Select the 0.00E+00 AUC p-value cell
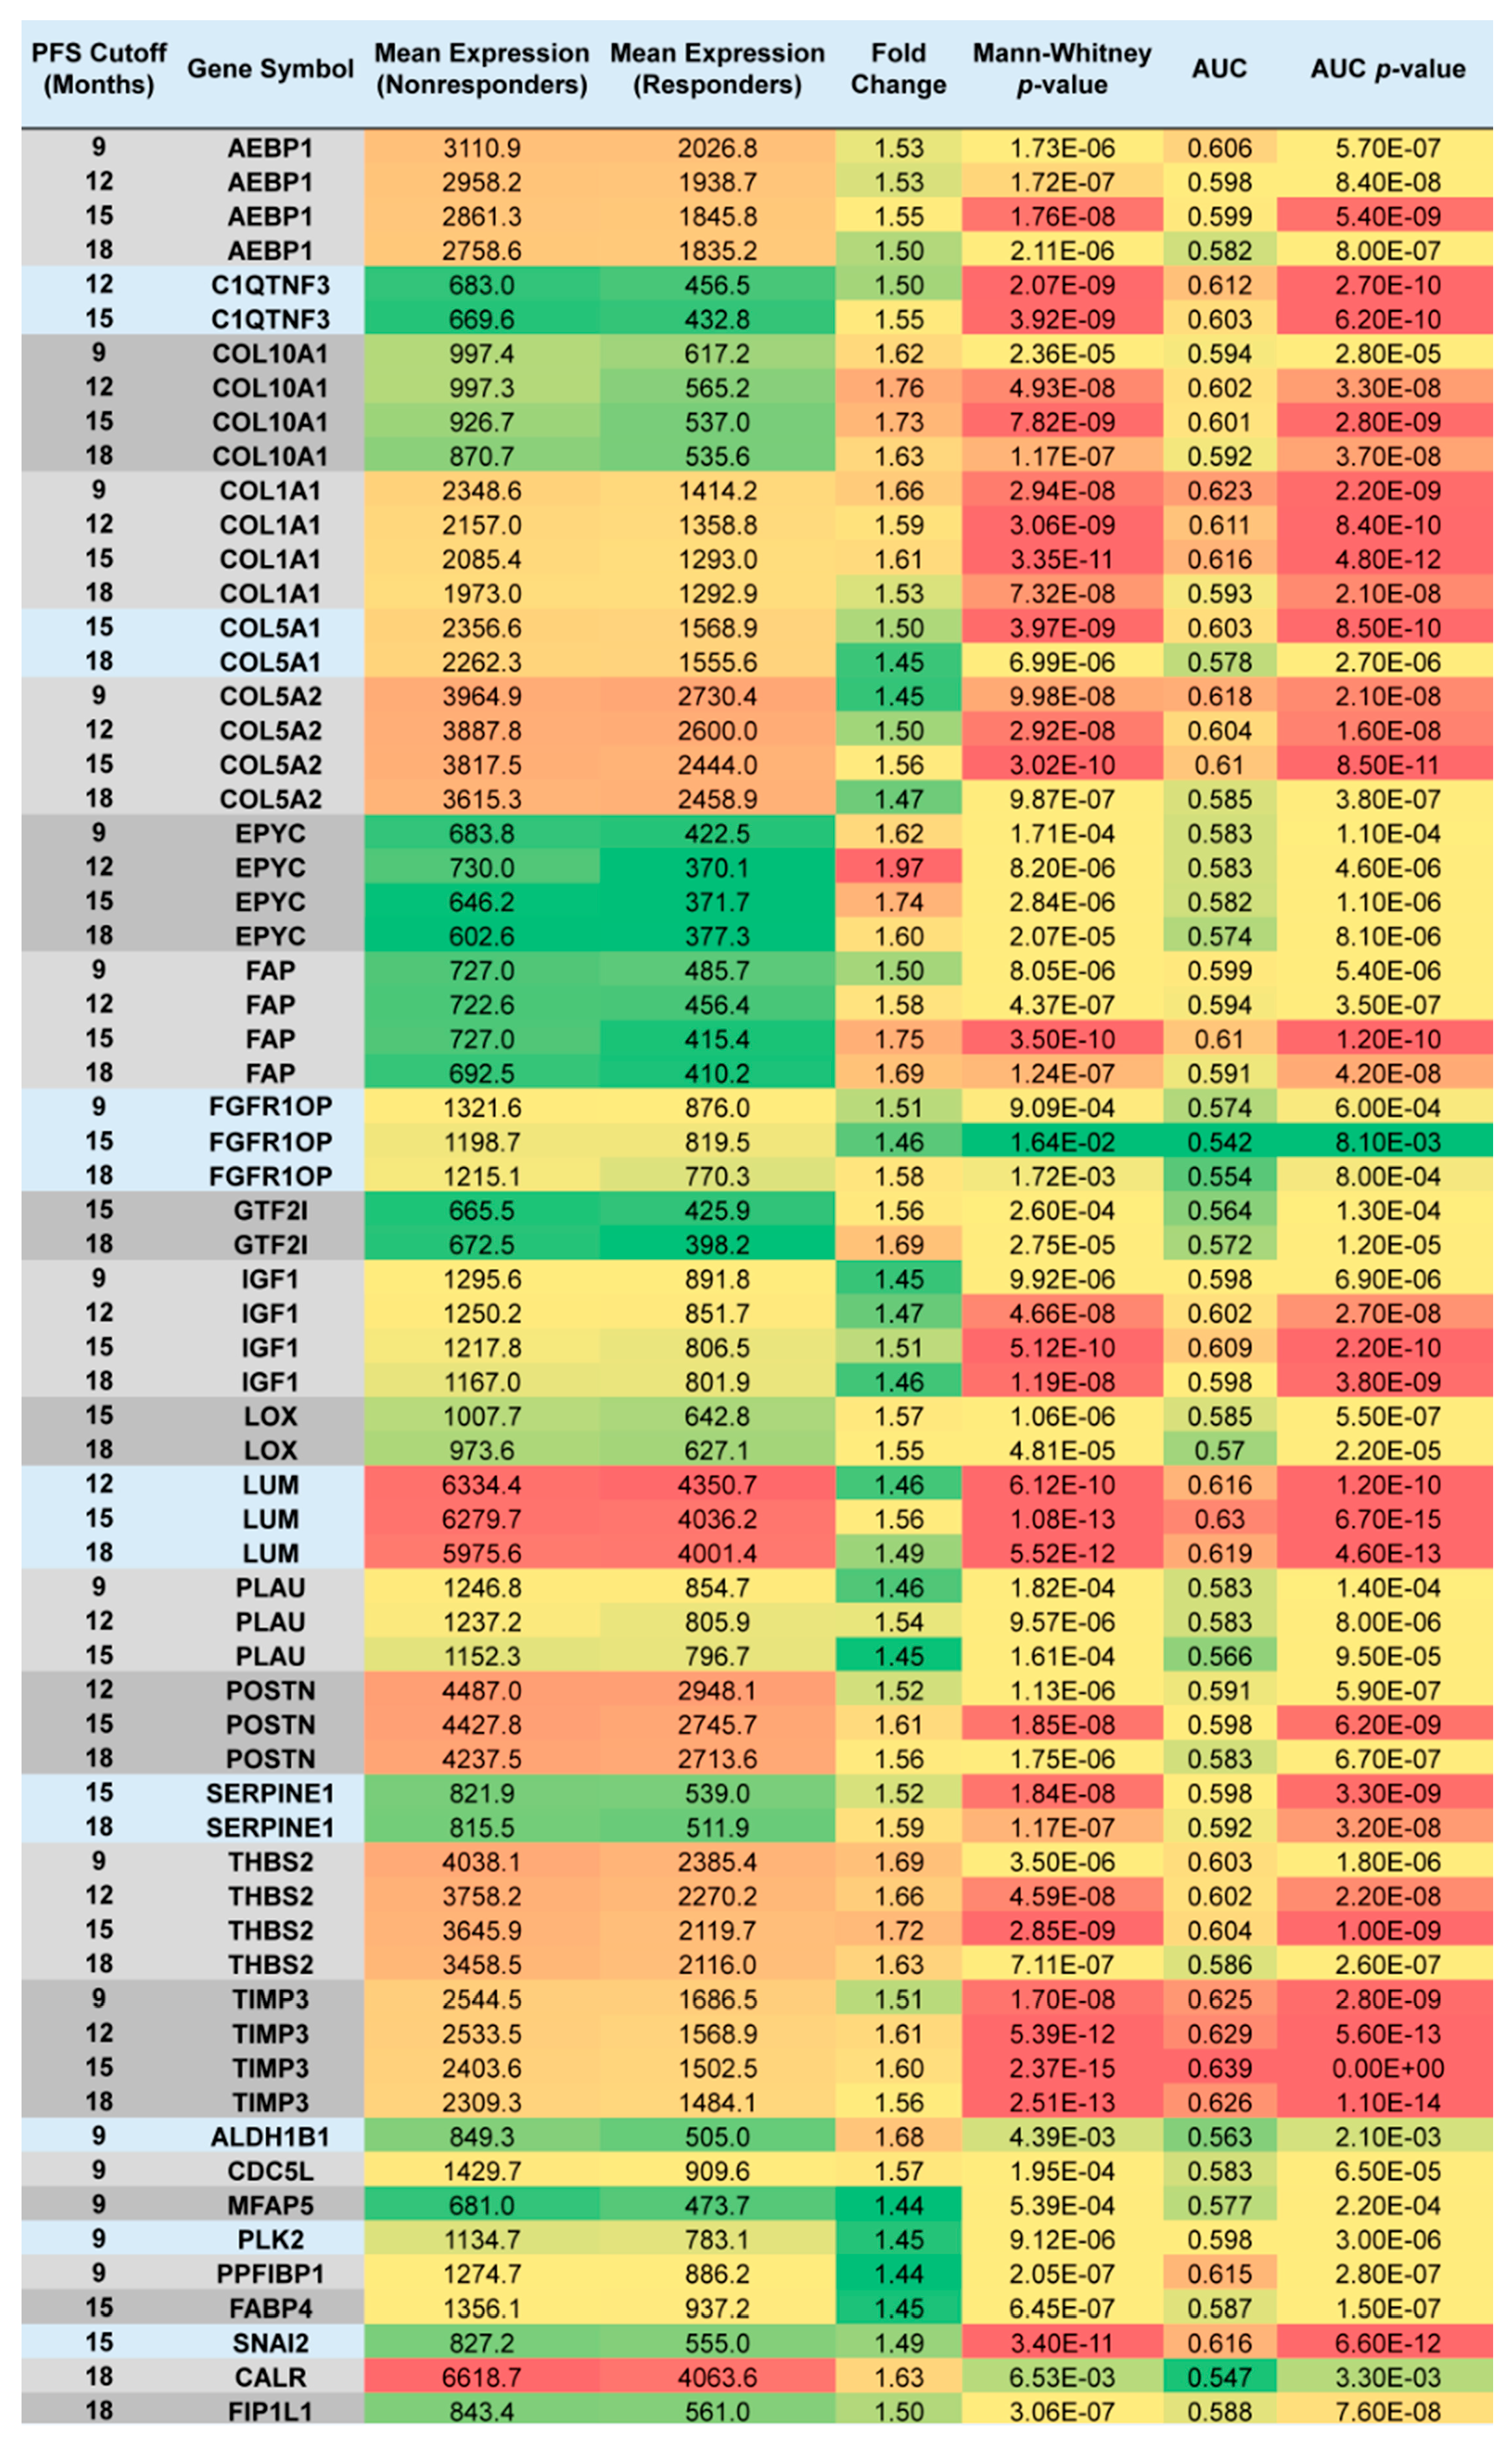Screen dimensions: 1512x2445 tap(1387, 2067)
